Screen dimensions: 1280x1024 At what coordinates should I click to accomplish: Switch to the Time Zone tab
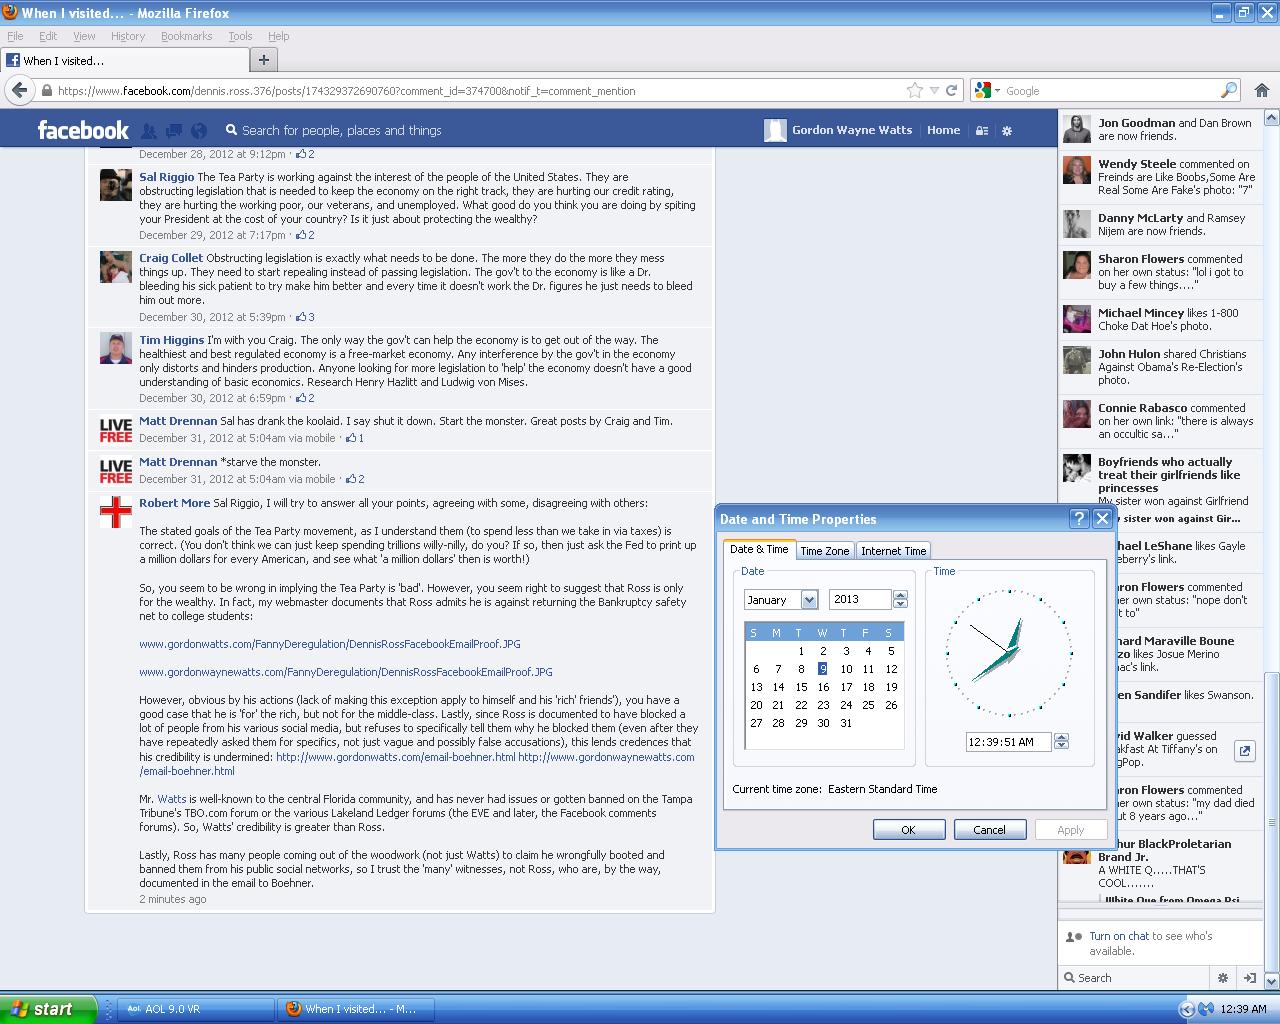tap(825, 551)
